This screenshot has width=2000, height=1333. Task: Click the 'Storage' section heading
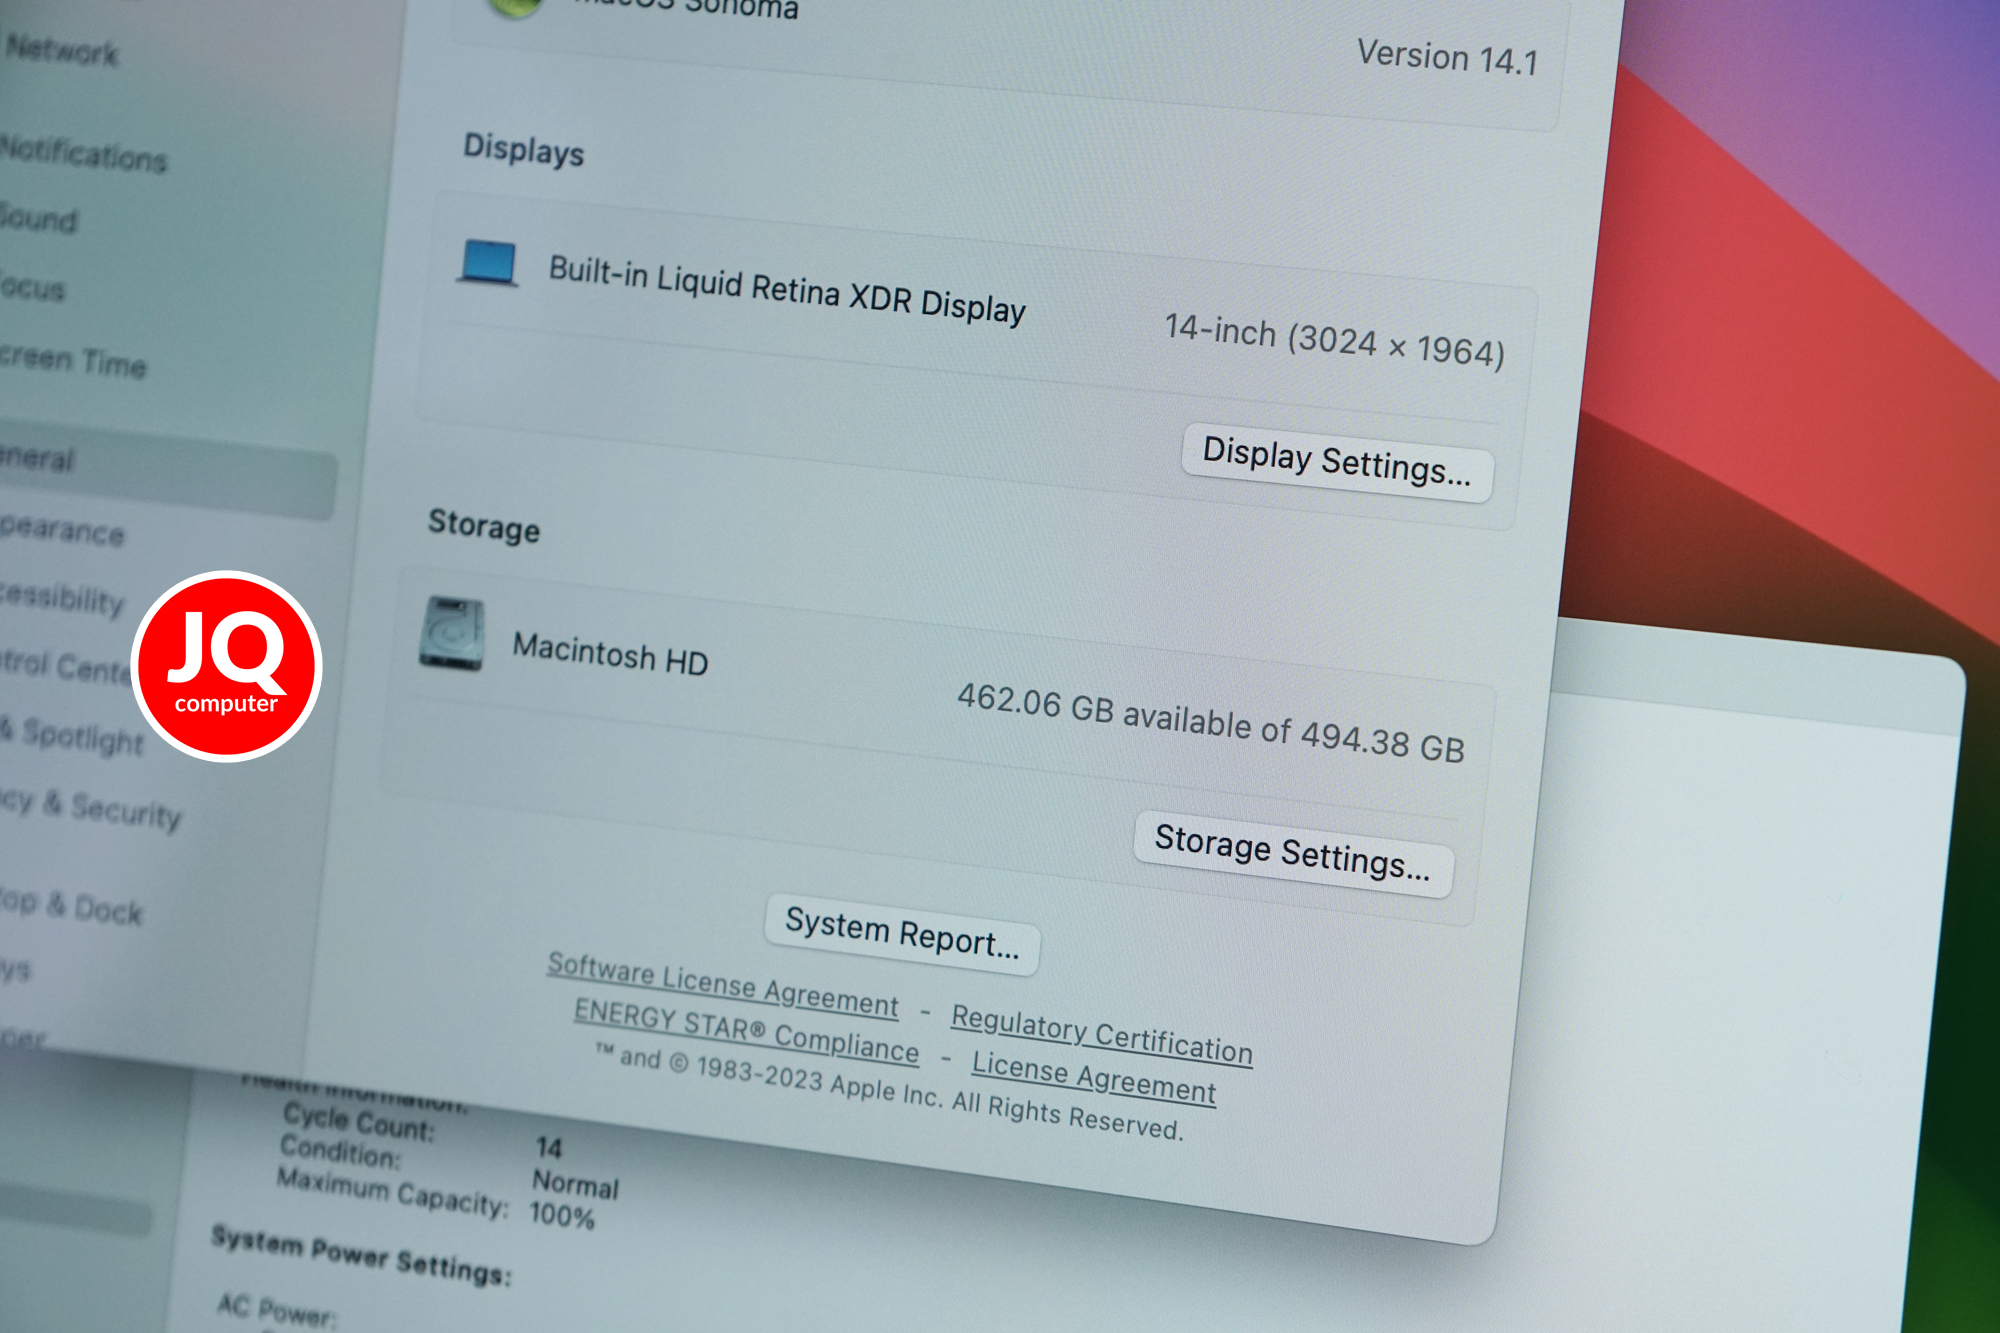[484, 525]
